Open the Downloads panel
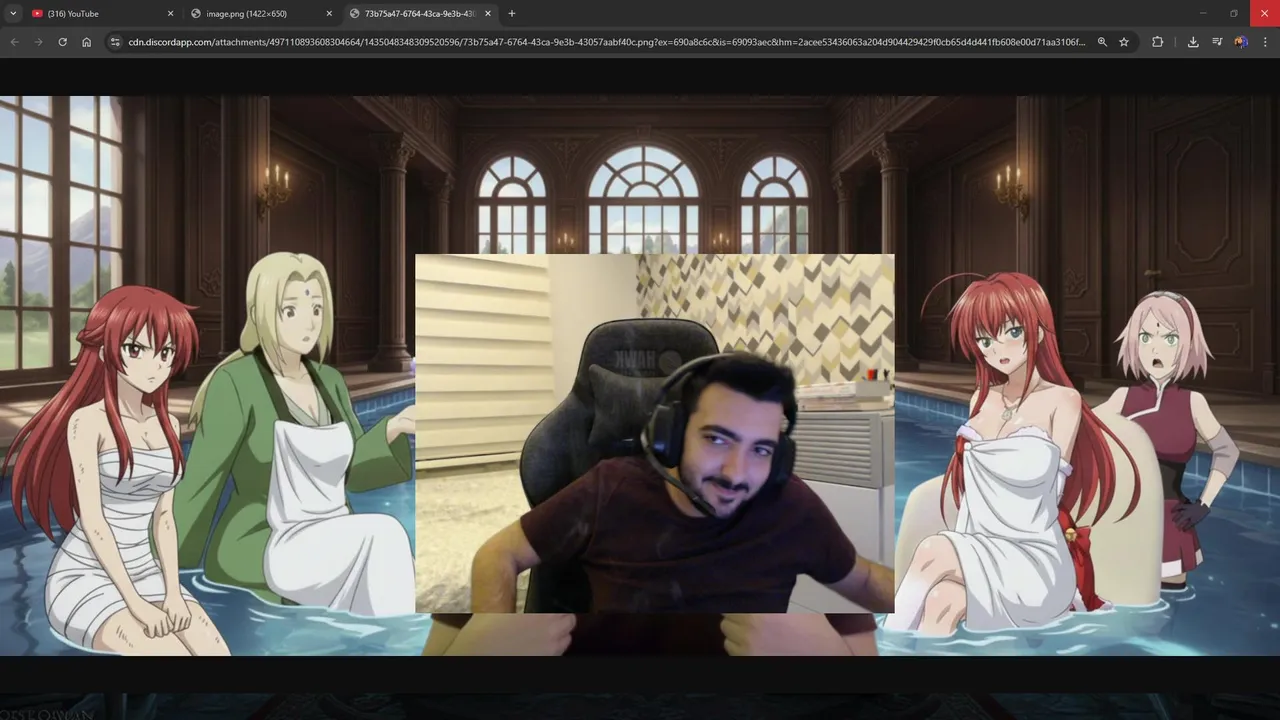Image resolution: width=1280 pixels, height=720 pixels. (x=1193, y=42)
